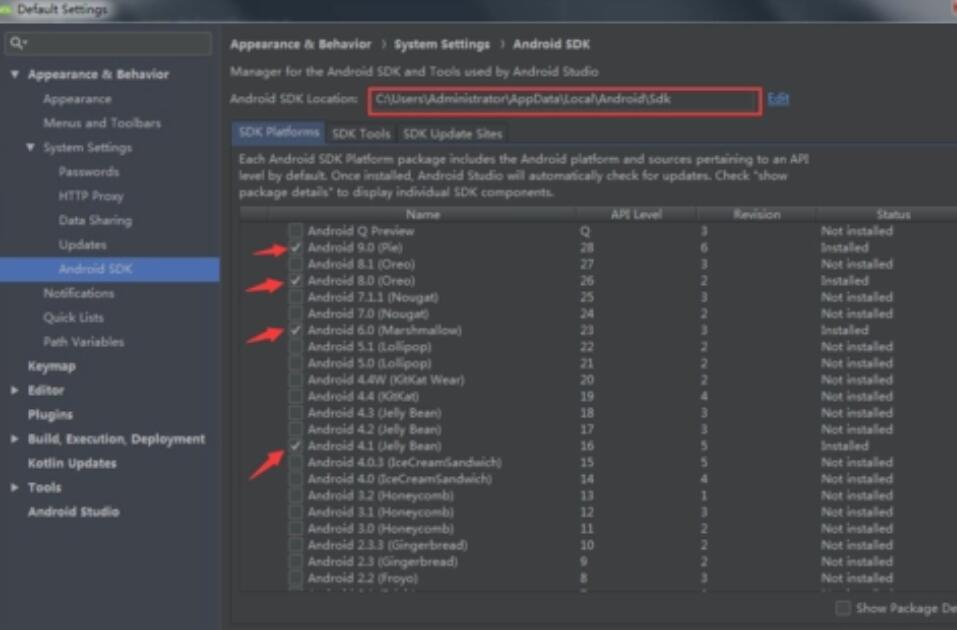957x630 pixels.
Task: Click the Android SDK Location path field
Action: tap(565, 100)
